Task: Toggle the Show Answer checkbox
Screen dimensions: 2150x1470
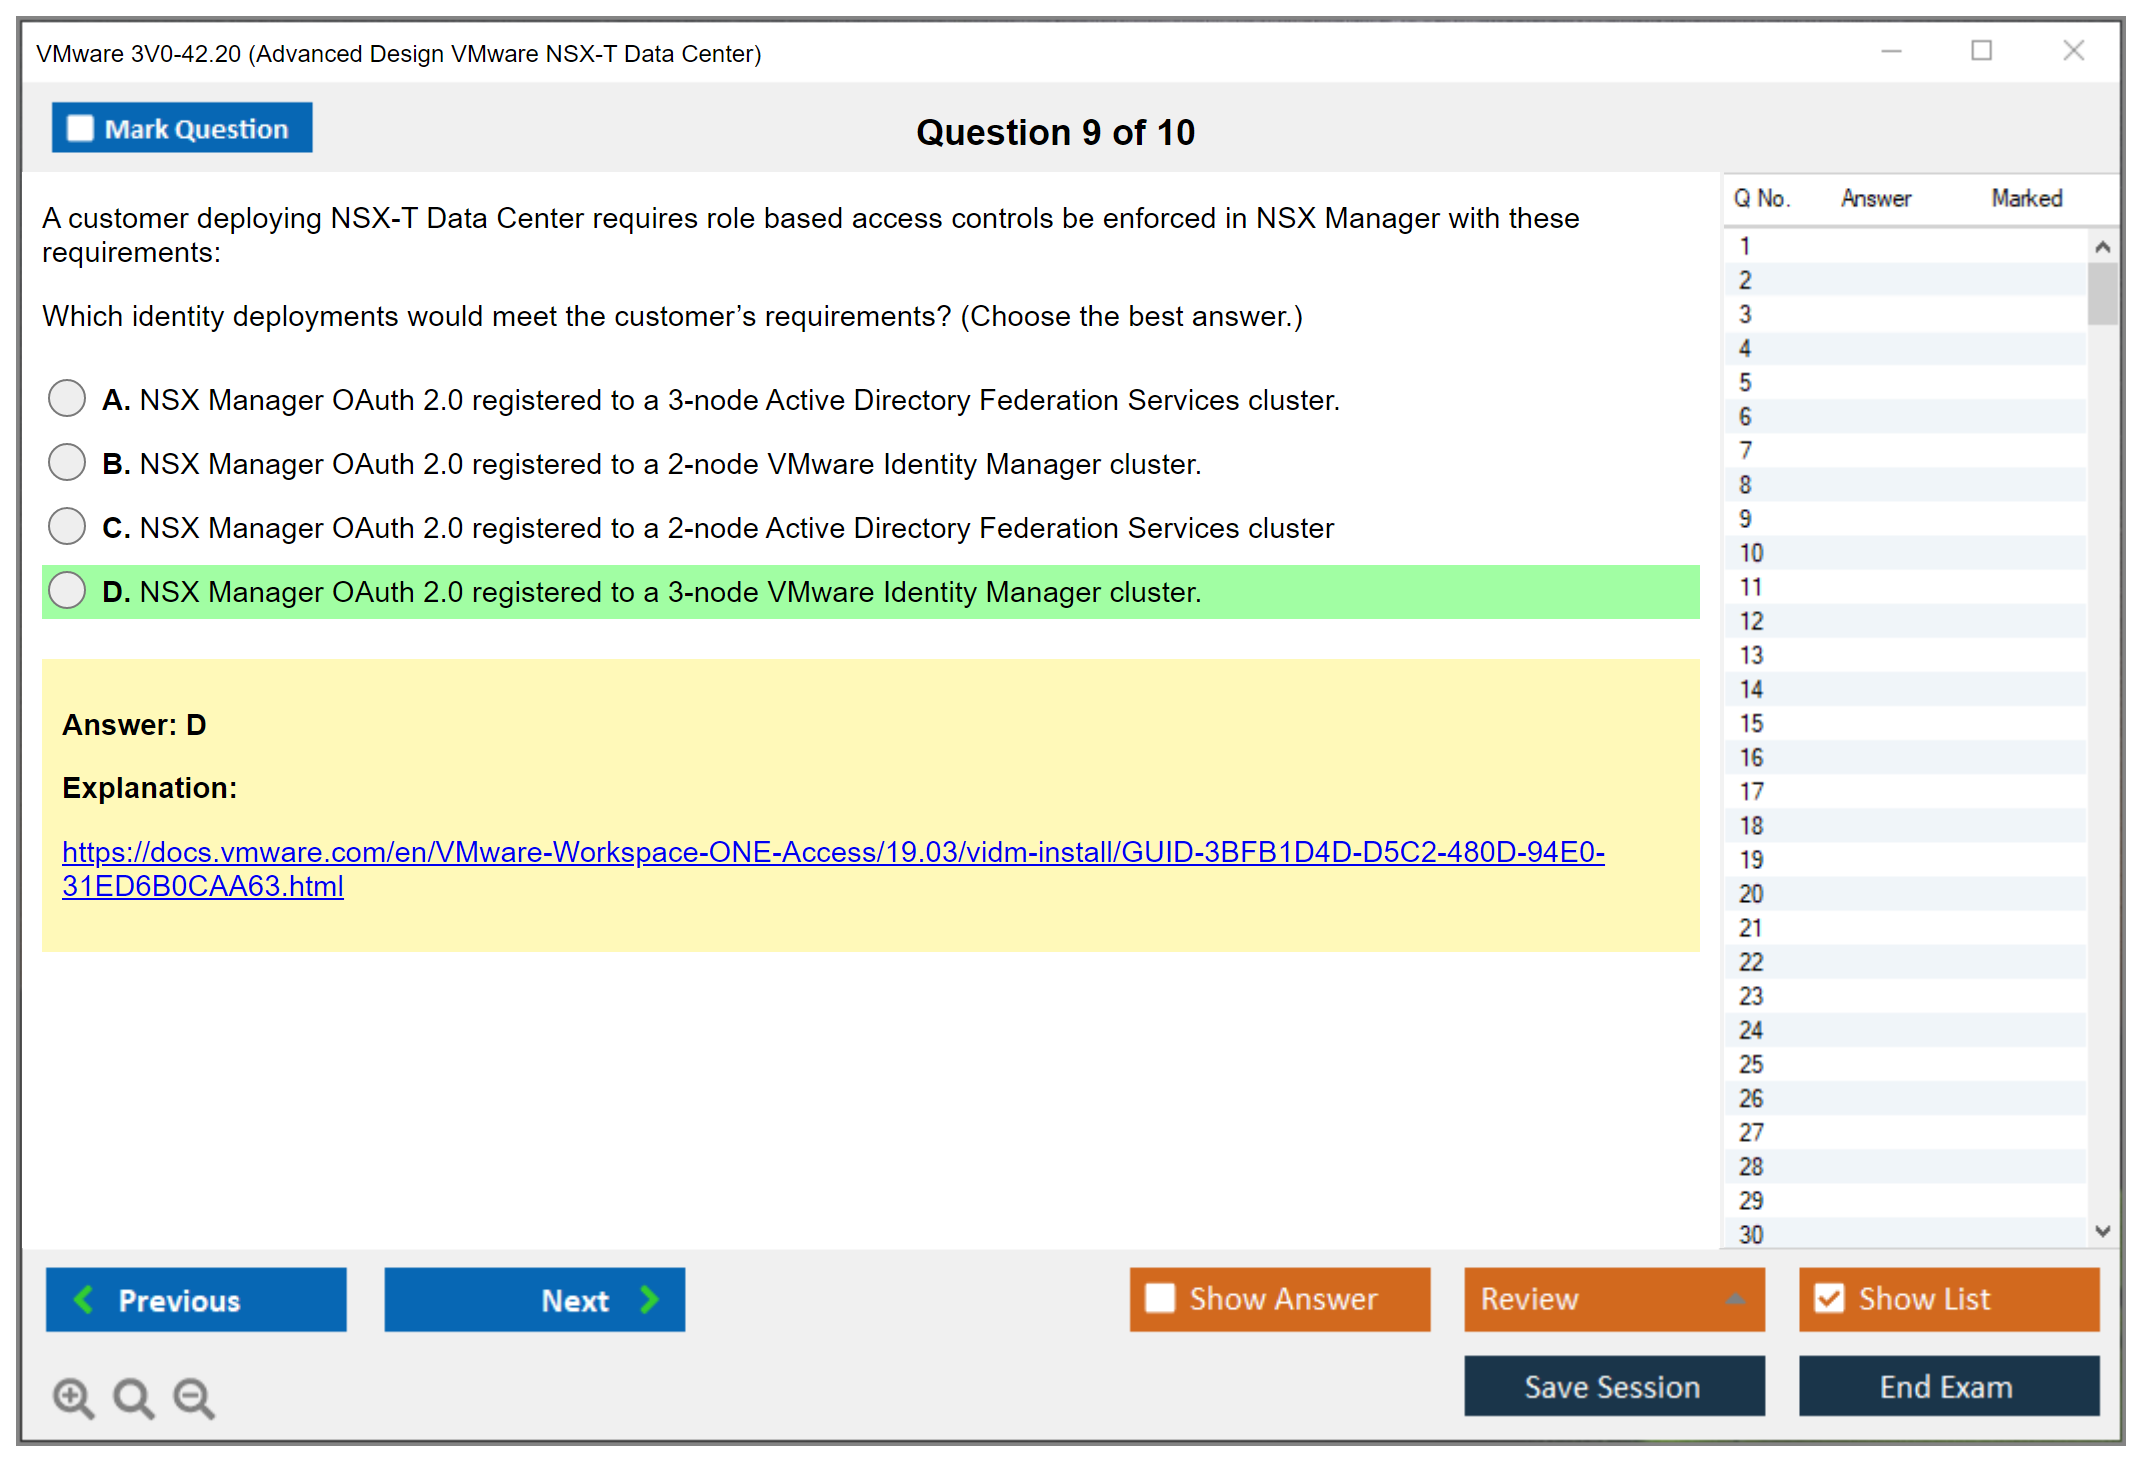Action: [x=1160, y=1298]
